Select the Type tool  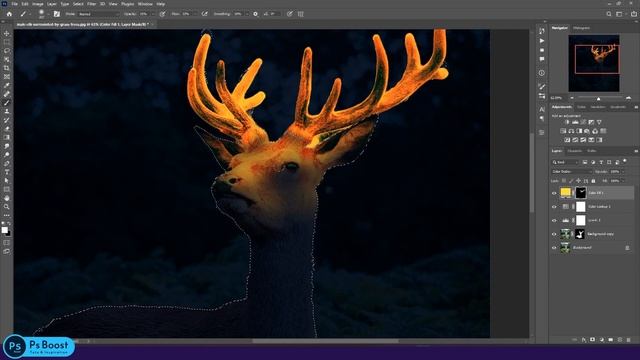click(x=7, y=172)
